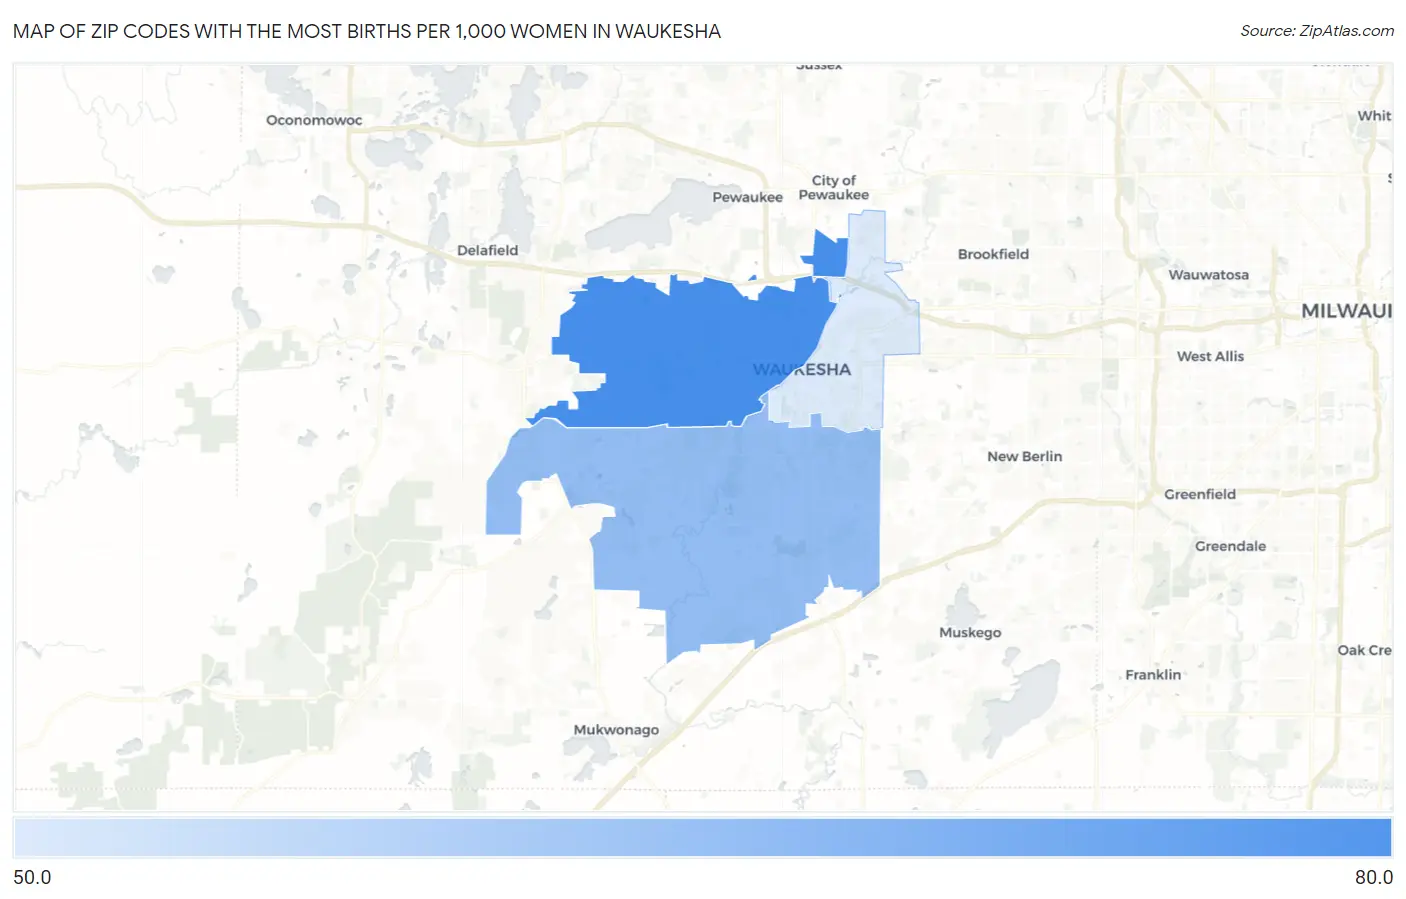Click the Muskego map label
The image size is (1406, 899).
[x=970, y=632]
